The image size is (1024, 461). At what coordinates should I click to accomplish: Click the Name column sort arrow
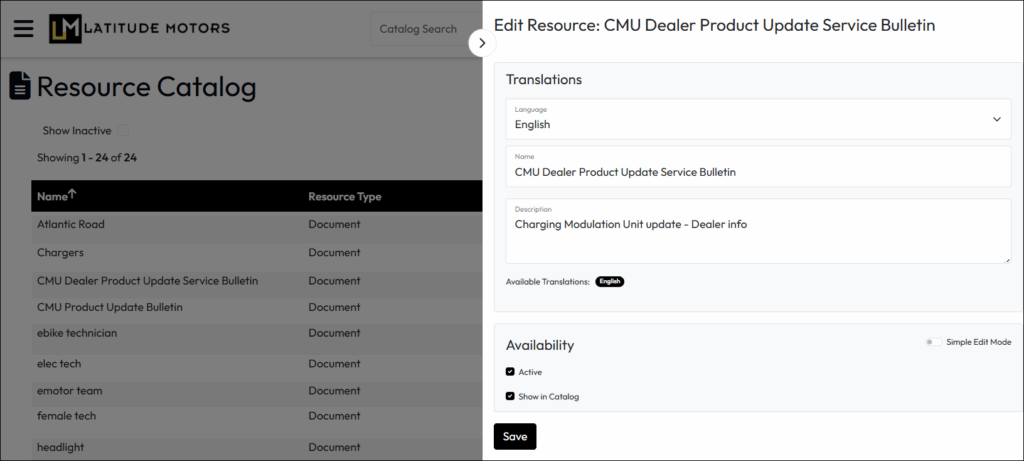pyautogui.click(x=72, y=194)
